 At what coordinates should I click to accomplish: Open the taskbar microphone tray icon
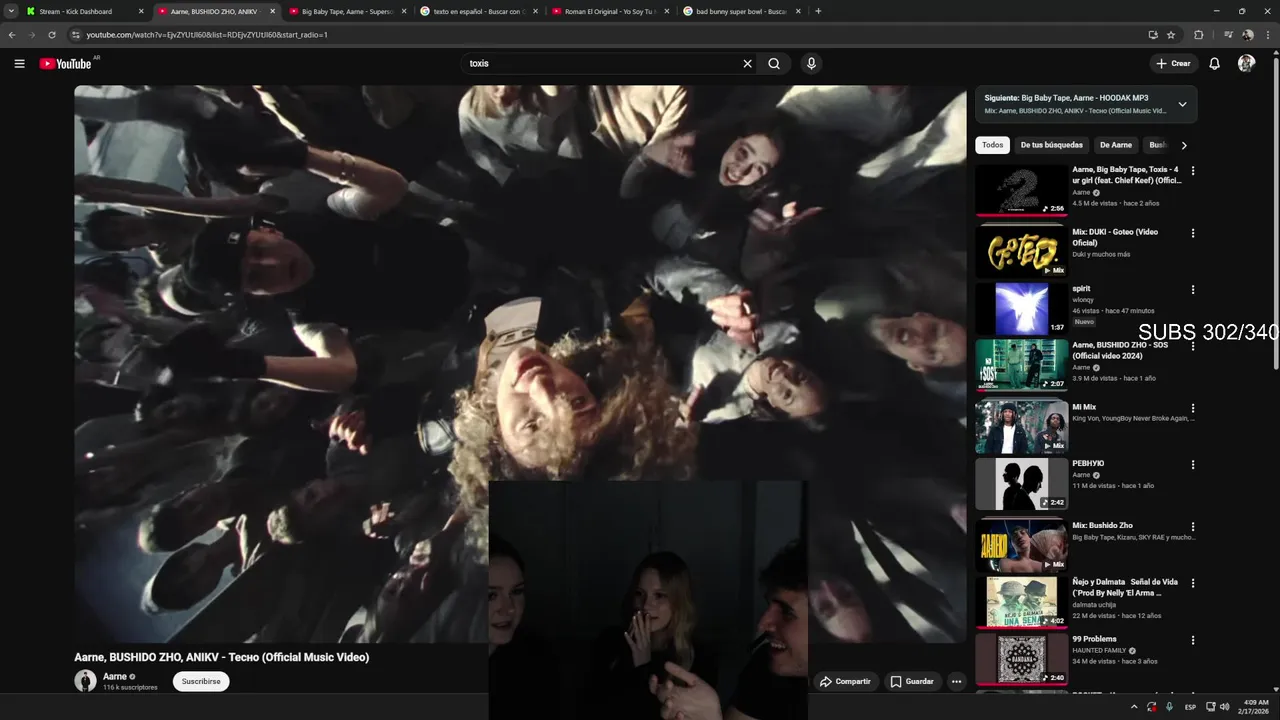[x=1169, y=707]
